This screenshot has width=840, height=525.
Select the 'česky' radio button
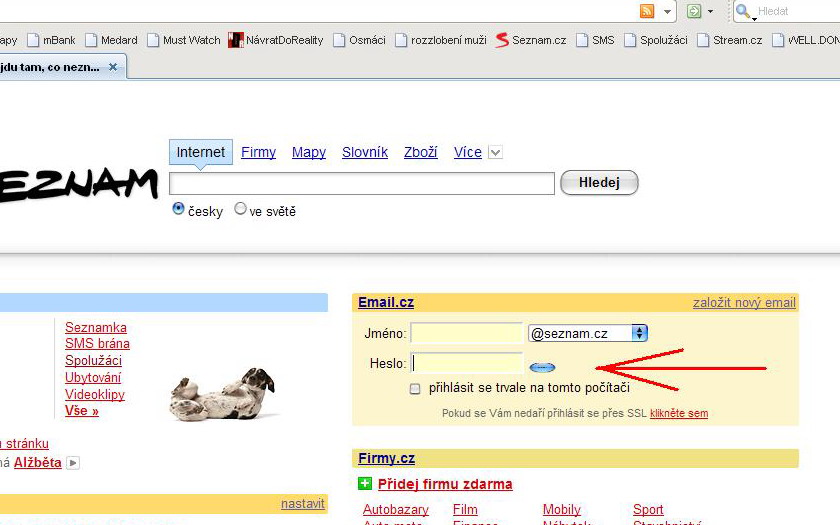pos(179,209)
